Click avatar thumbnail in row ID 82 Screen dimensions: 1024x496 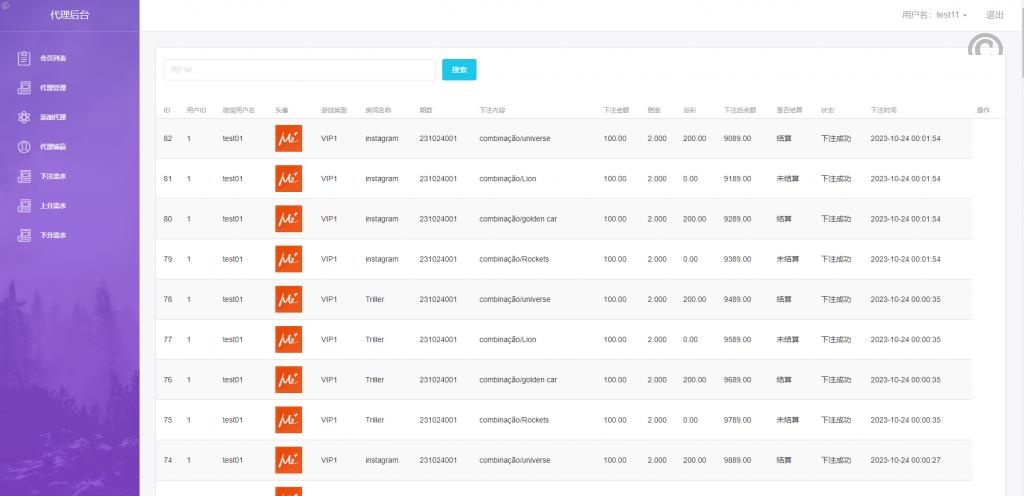288,139
